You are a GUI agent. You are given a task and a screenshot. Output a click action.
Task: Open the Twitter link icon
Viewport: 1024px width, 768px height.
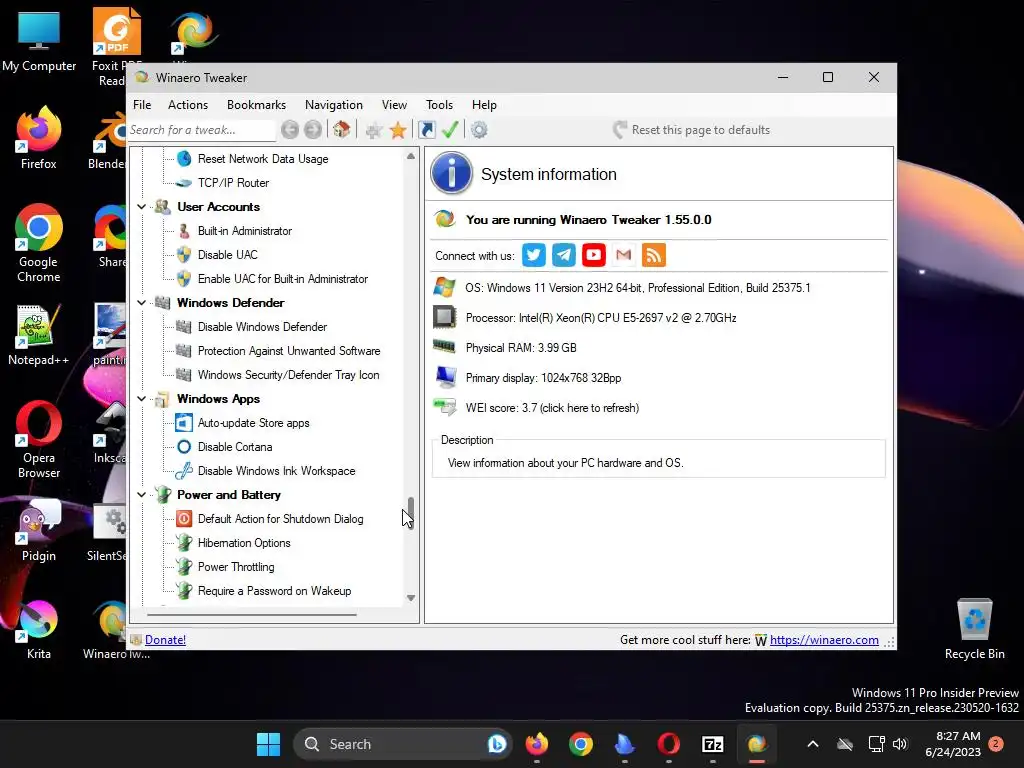(x=534, y=255)
